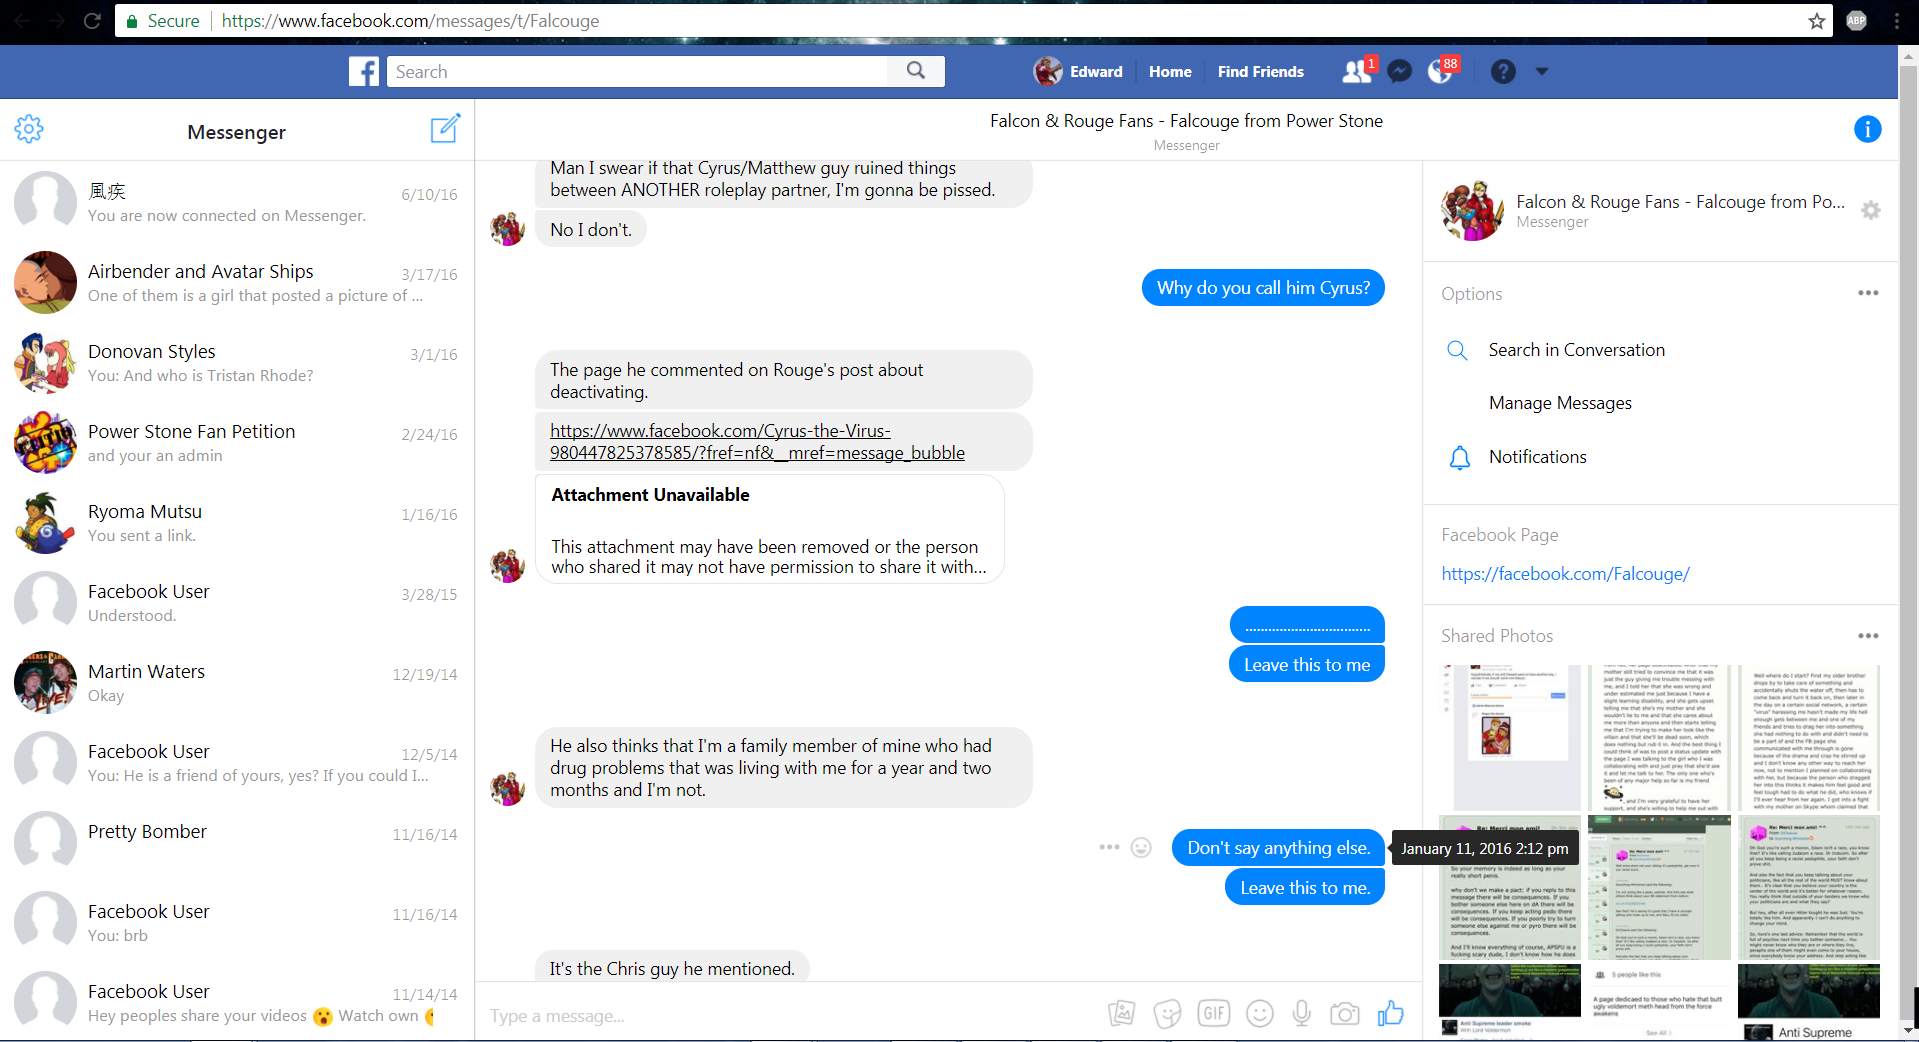
Task: Click the 'Leave this to me.' message bubble
Action: click(x=1305, y=888)
